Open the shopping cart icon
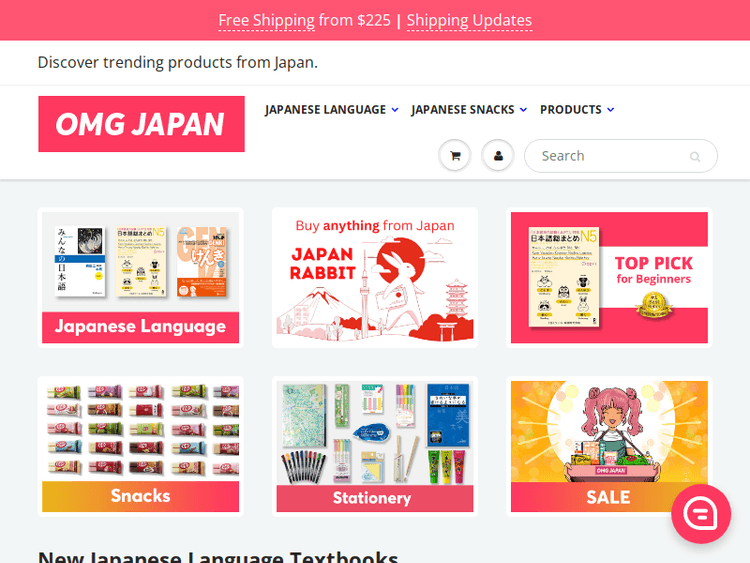This screenshot has height=563, width=750. pos(455,156)
